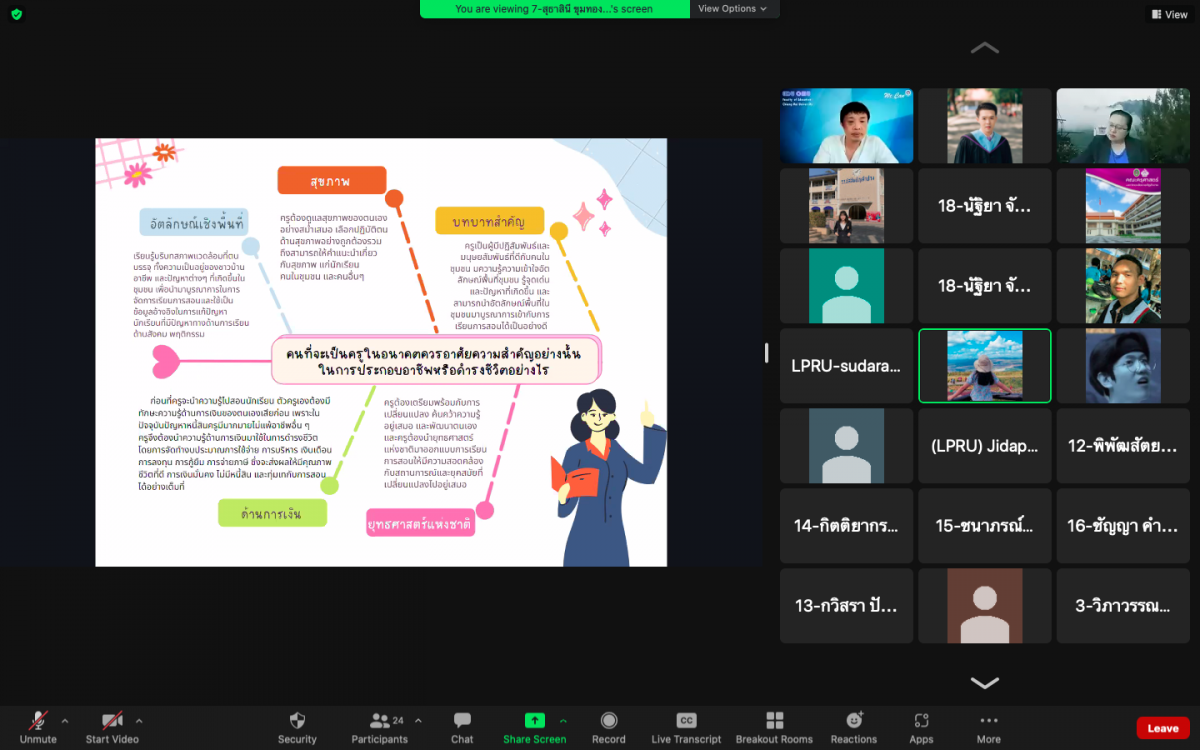Open the More options icon

989,720
